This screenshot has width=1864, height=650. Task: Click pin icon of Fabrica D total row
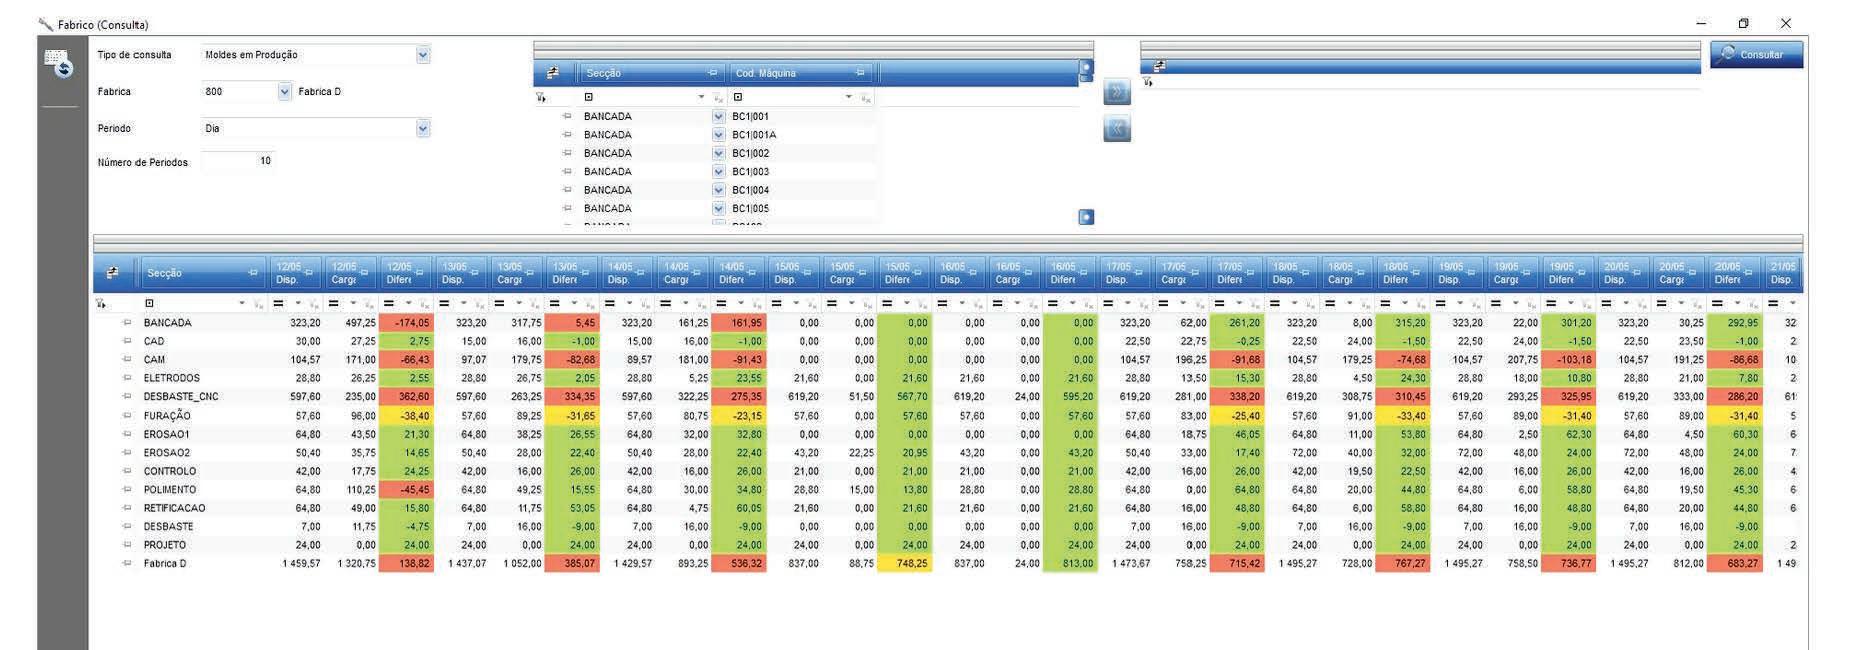coord(127,563)
